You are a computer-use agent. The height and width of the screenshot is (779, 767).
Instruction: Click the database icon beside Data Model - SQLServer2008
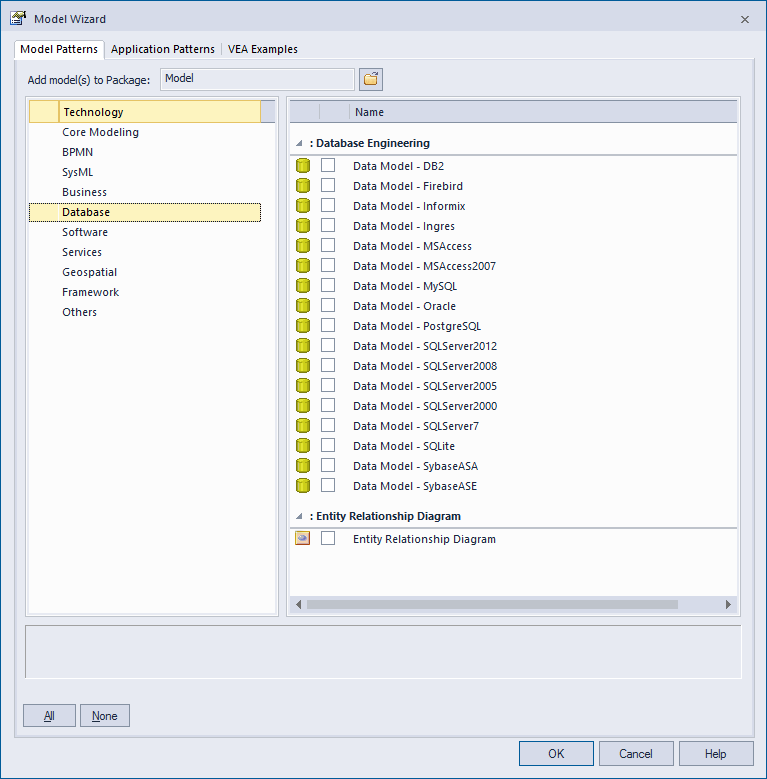click(x=303, y=365)
